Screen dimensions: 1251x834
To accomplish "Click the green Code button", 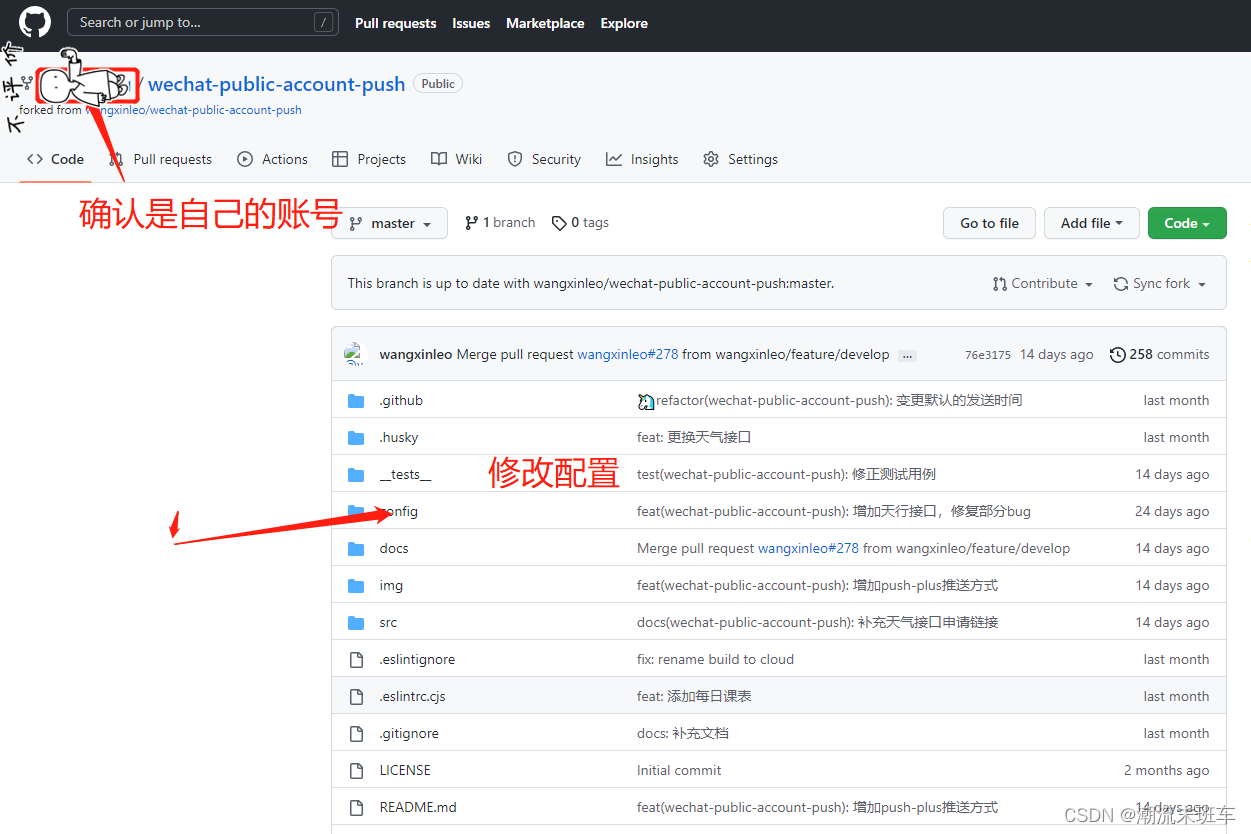I will pos(1187,222).
